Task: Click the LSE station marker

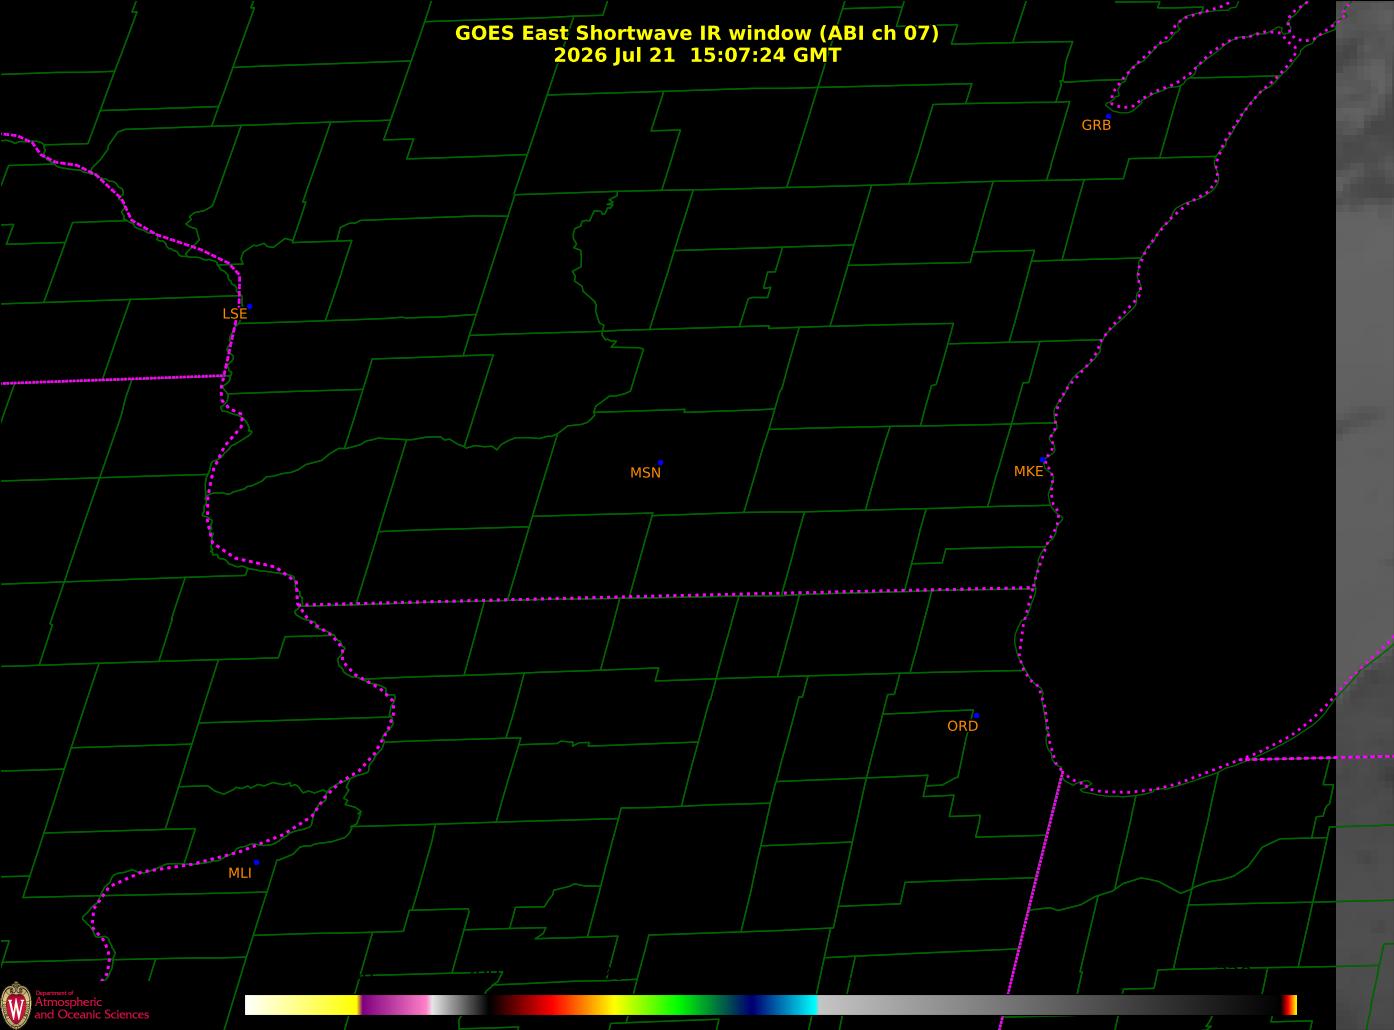Action: [249, 306]
